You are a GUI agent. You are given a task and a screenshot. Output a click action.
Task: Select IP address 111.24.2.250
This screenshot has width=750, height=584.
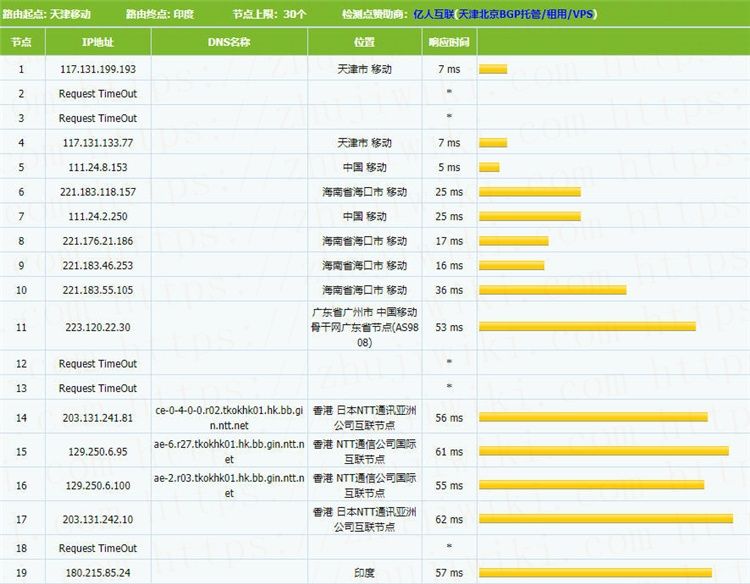98,216
